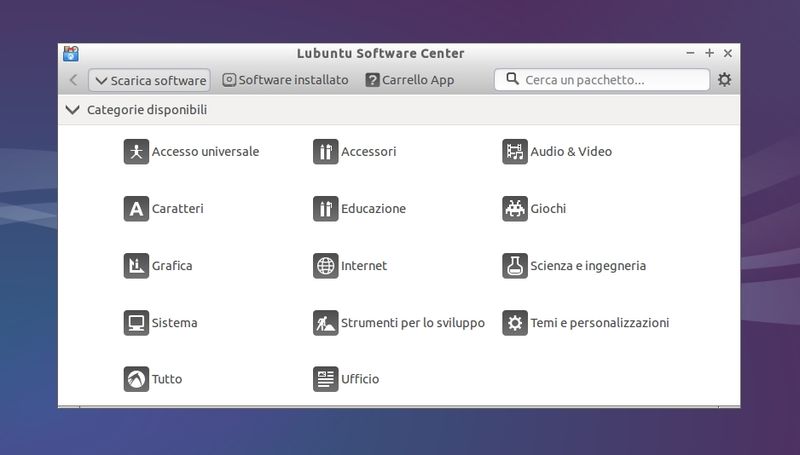Viewport: 800px width, 455px height.
Task: Click the Grafica label
Action: (x=172, y=266)
